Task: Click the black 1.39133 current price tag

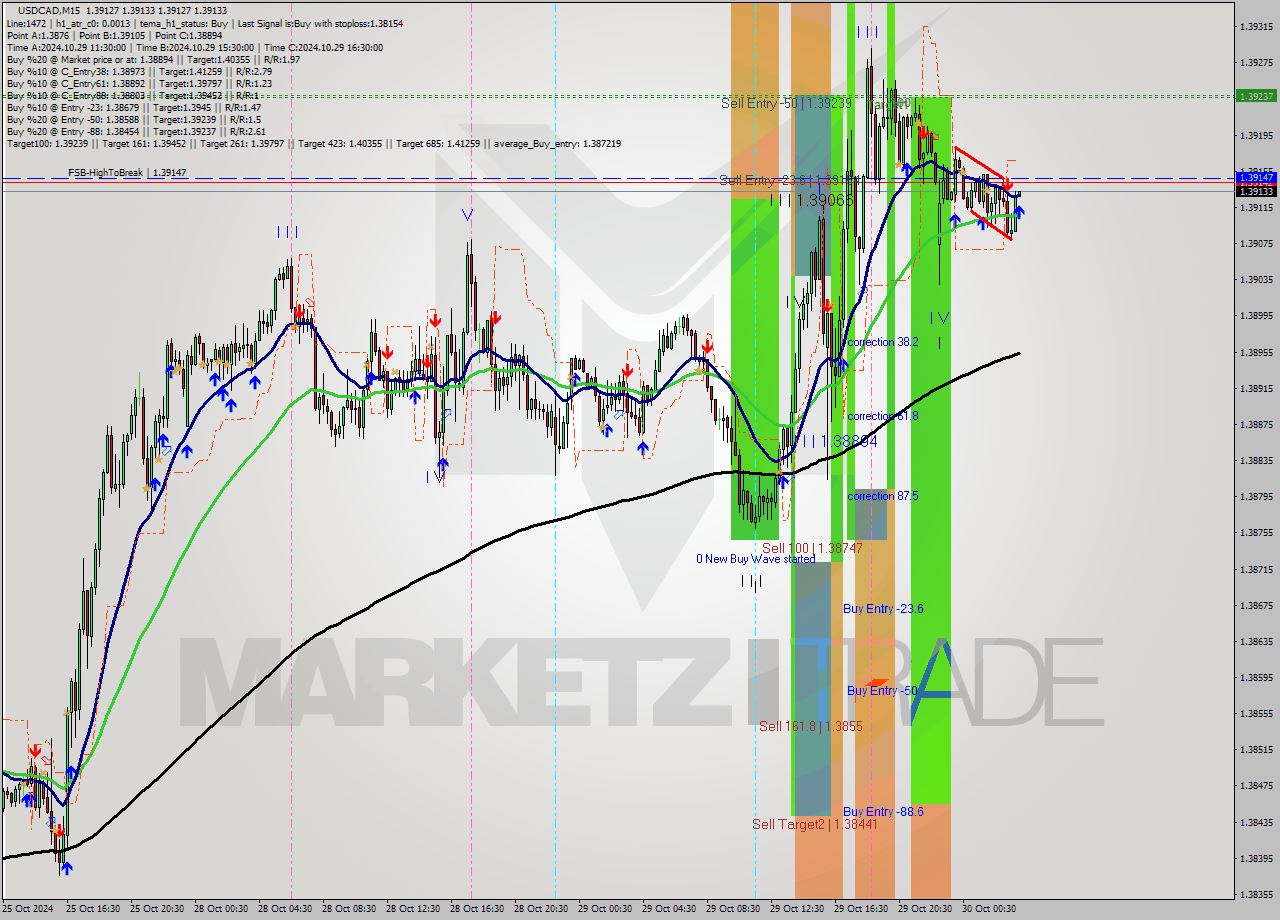Action: click(x=1255, y=190)
